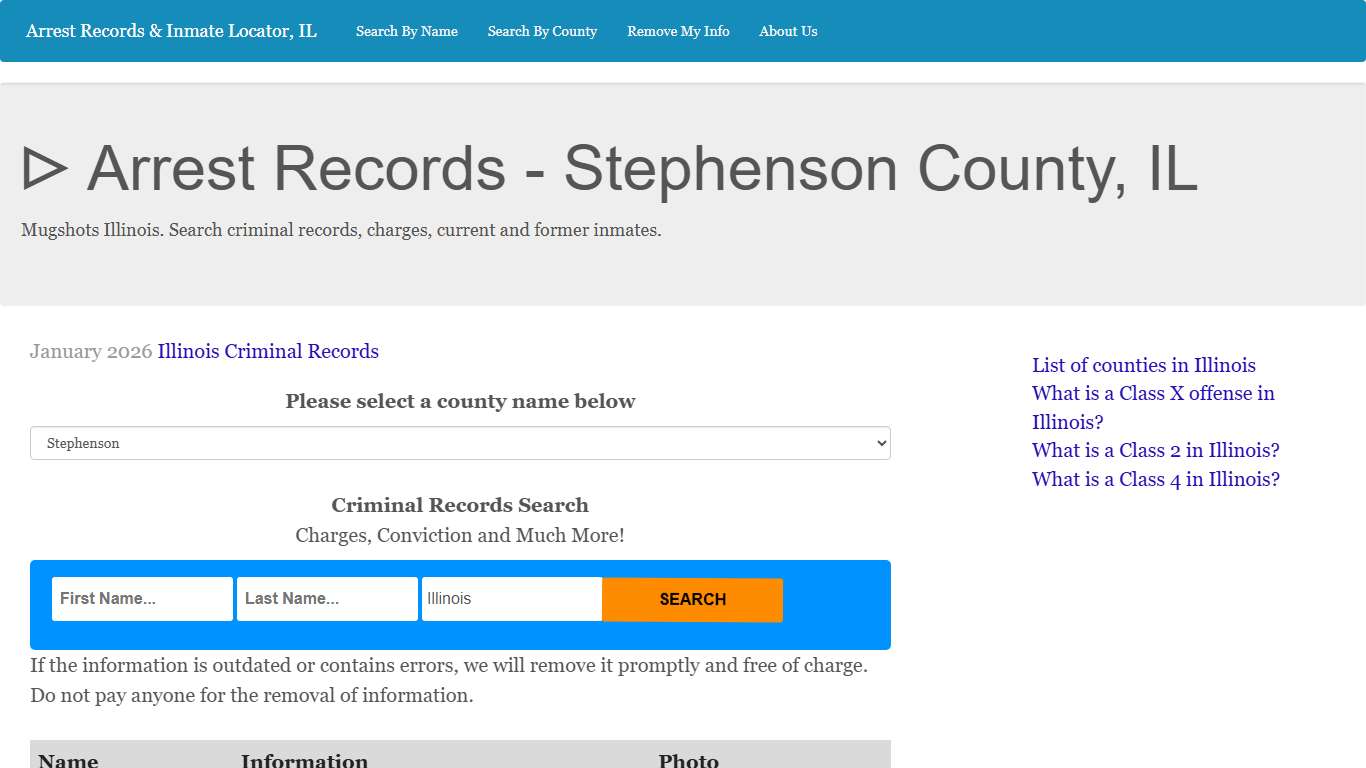Viewport: 1366px width, 768px height.
Task: Click the Photo column header
Action: click(x=688, y=760)
